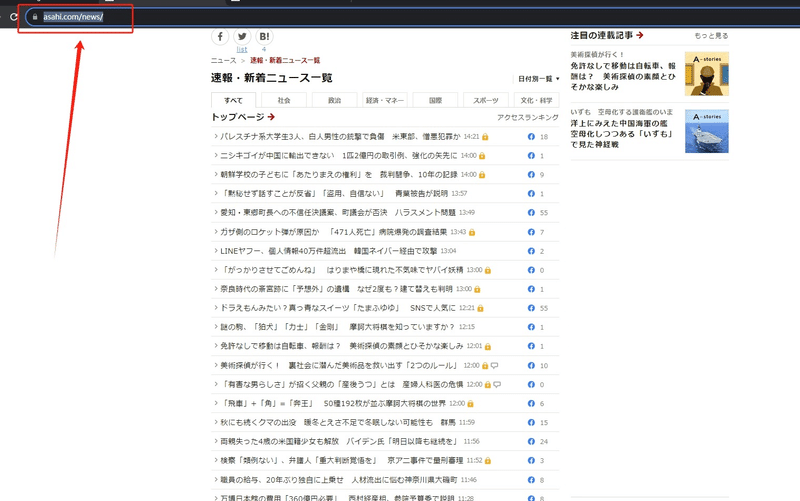This screenshot has width=800, height=501.
Task: Click Facebook icon on 両親失った4歳 row
Action: (x=531, y=441)
